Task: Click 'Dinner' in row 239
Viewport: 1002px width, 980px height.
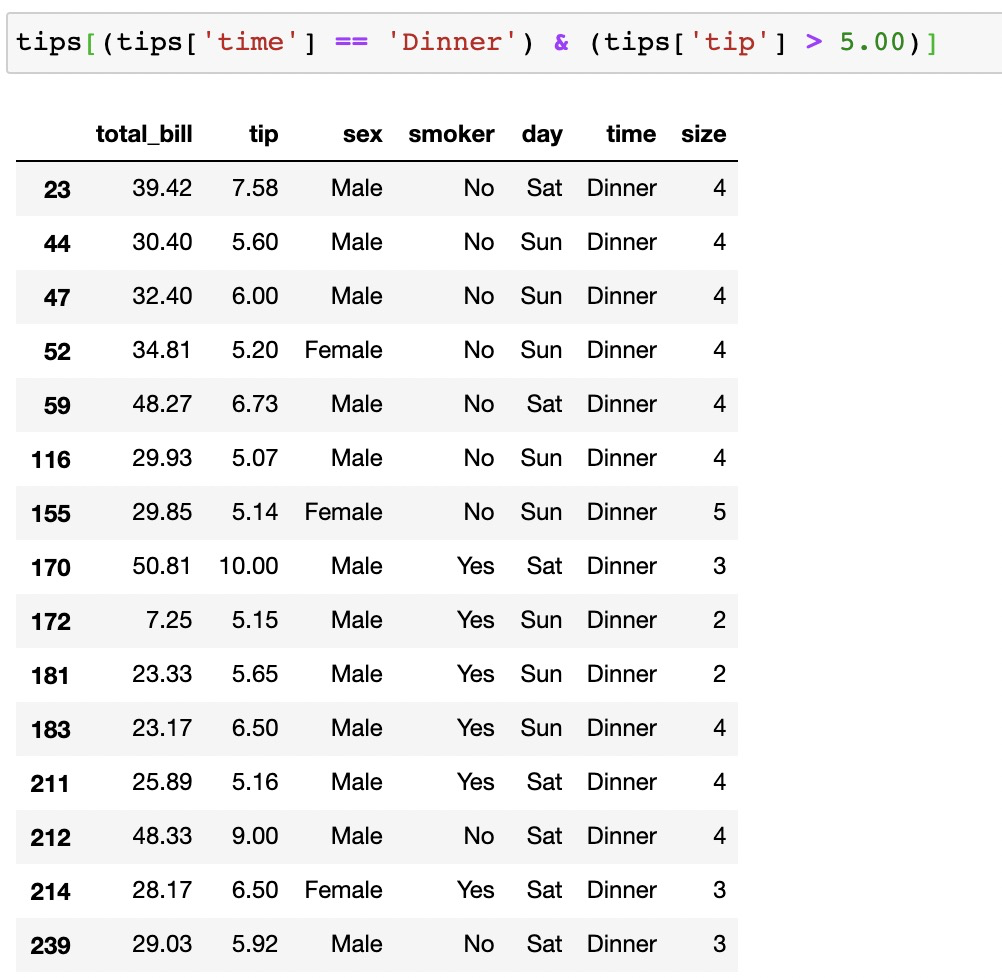Action: point(622,944)
